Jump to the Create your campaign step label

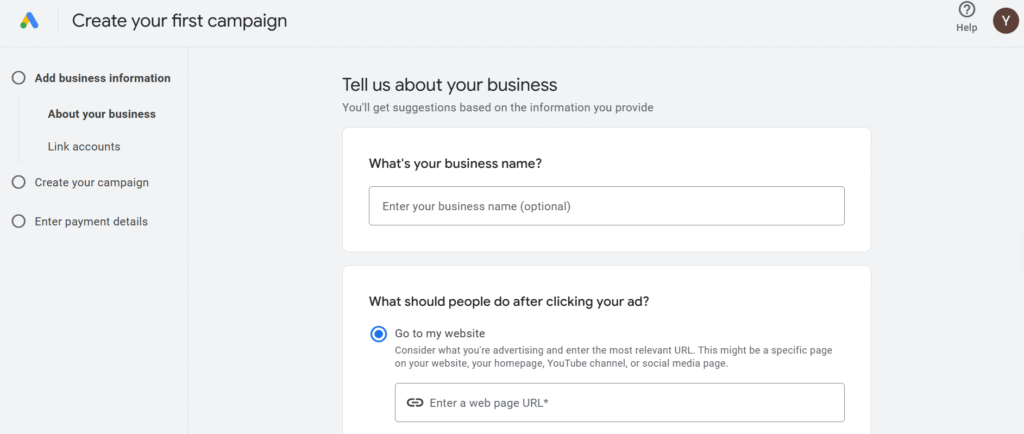pos(91,182)
